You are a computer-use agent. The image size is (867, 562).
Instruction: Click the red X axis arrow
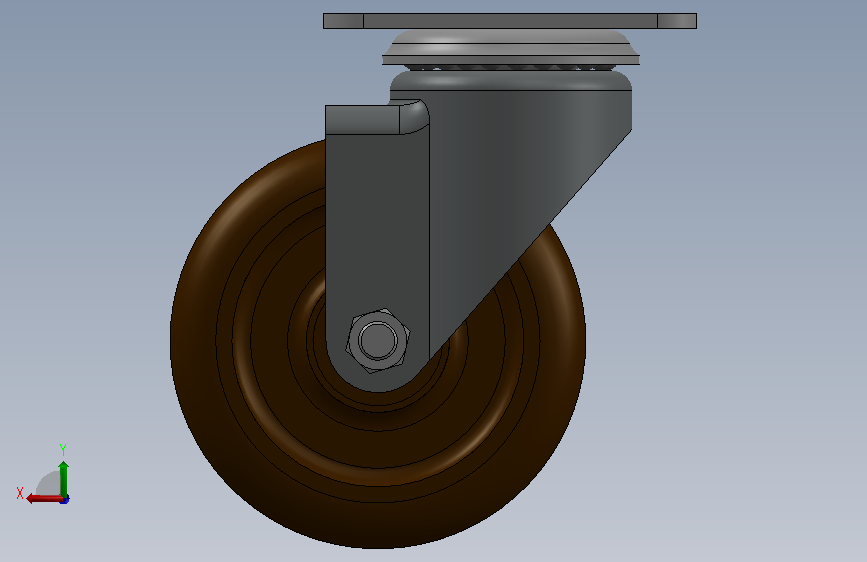pyautogui.click(x=44, y=499)
